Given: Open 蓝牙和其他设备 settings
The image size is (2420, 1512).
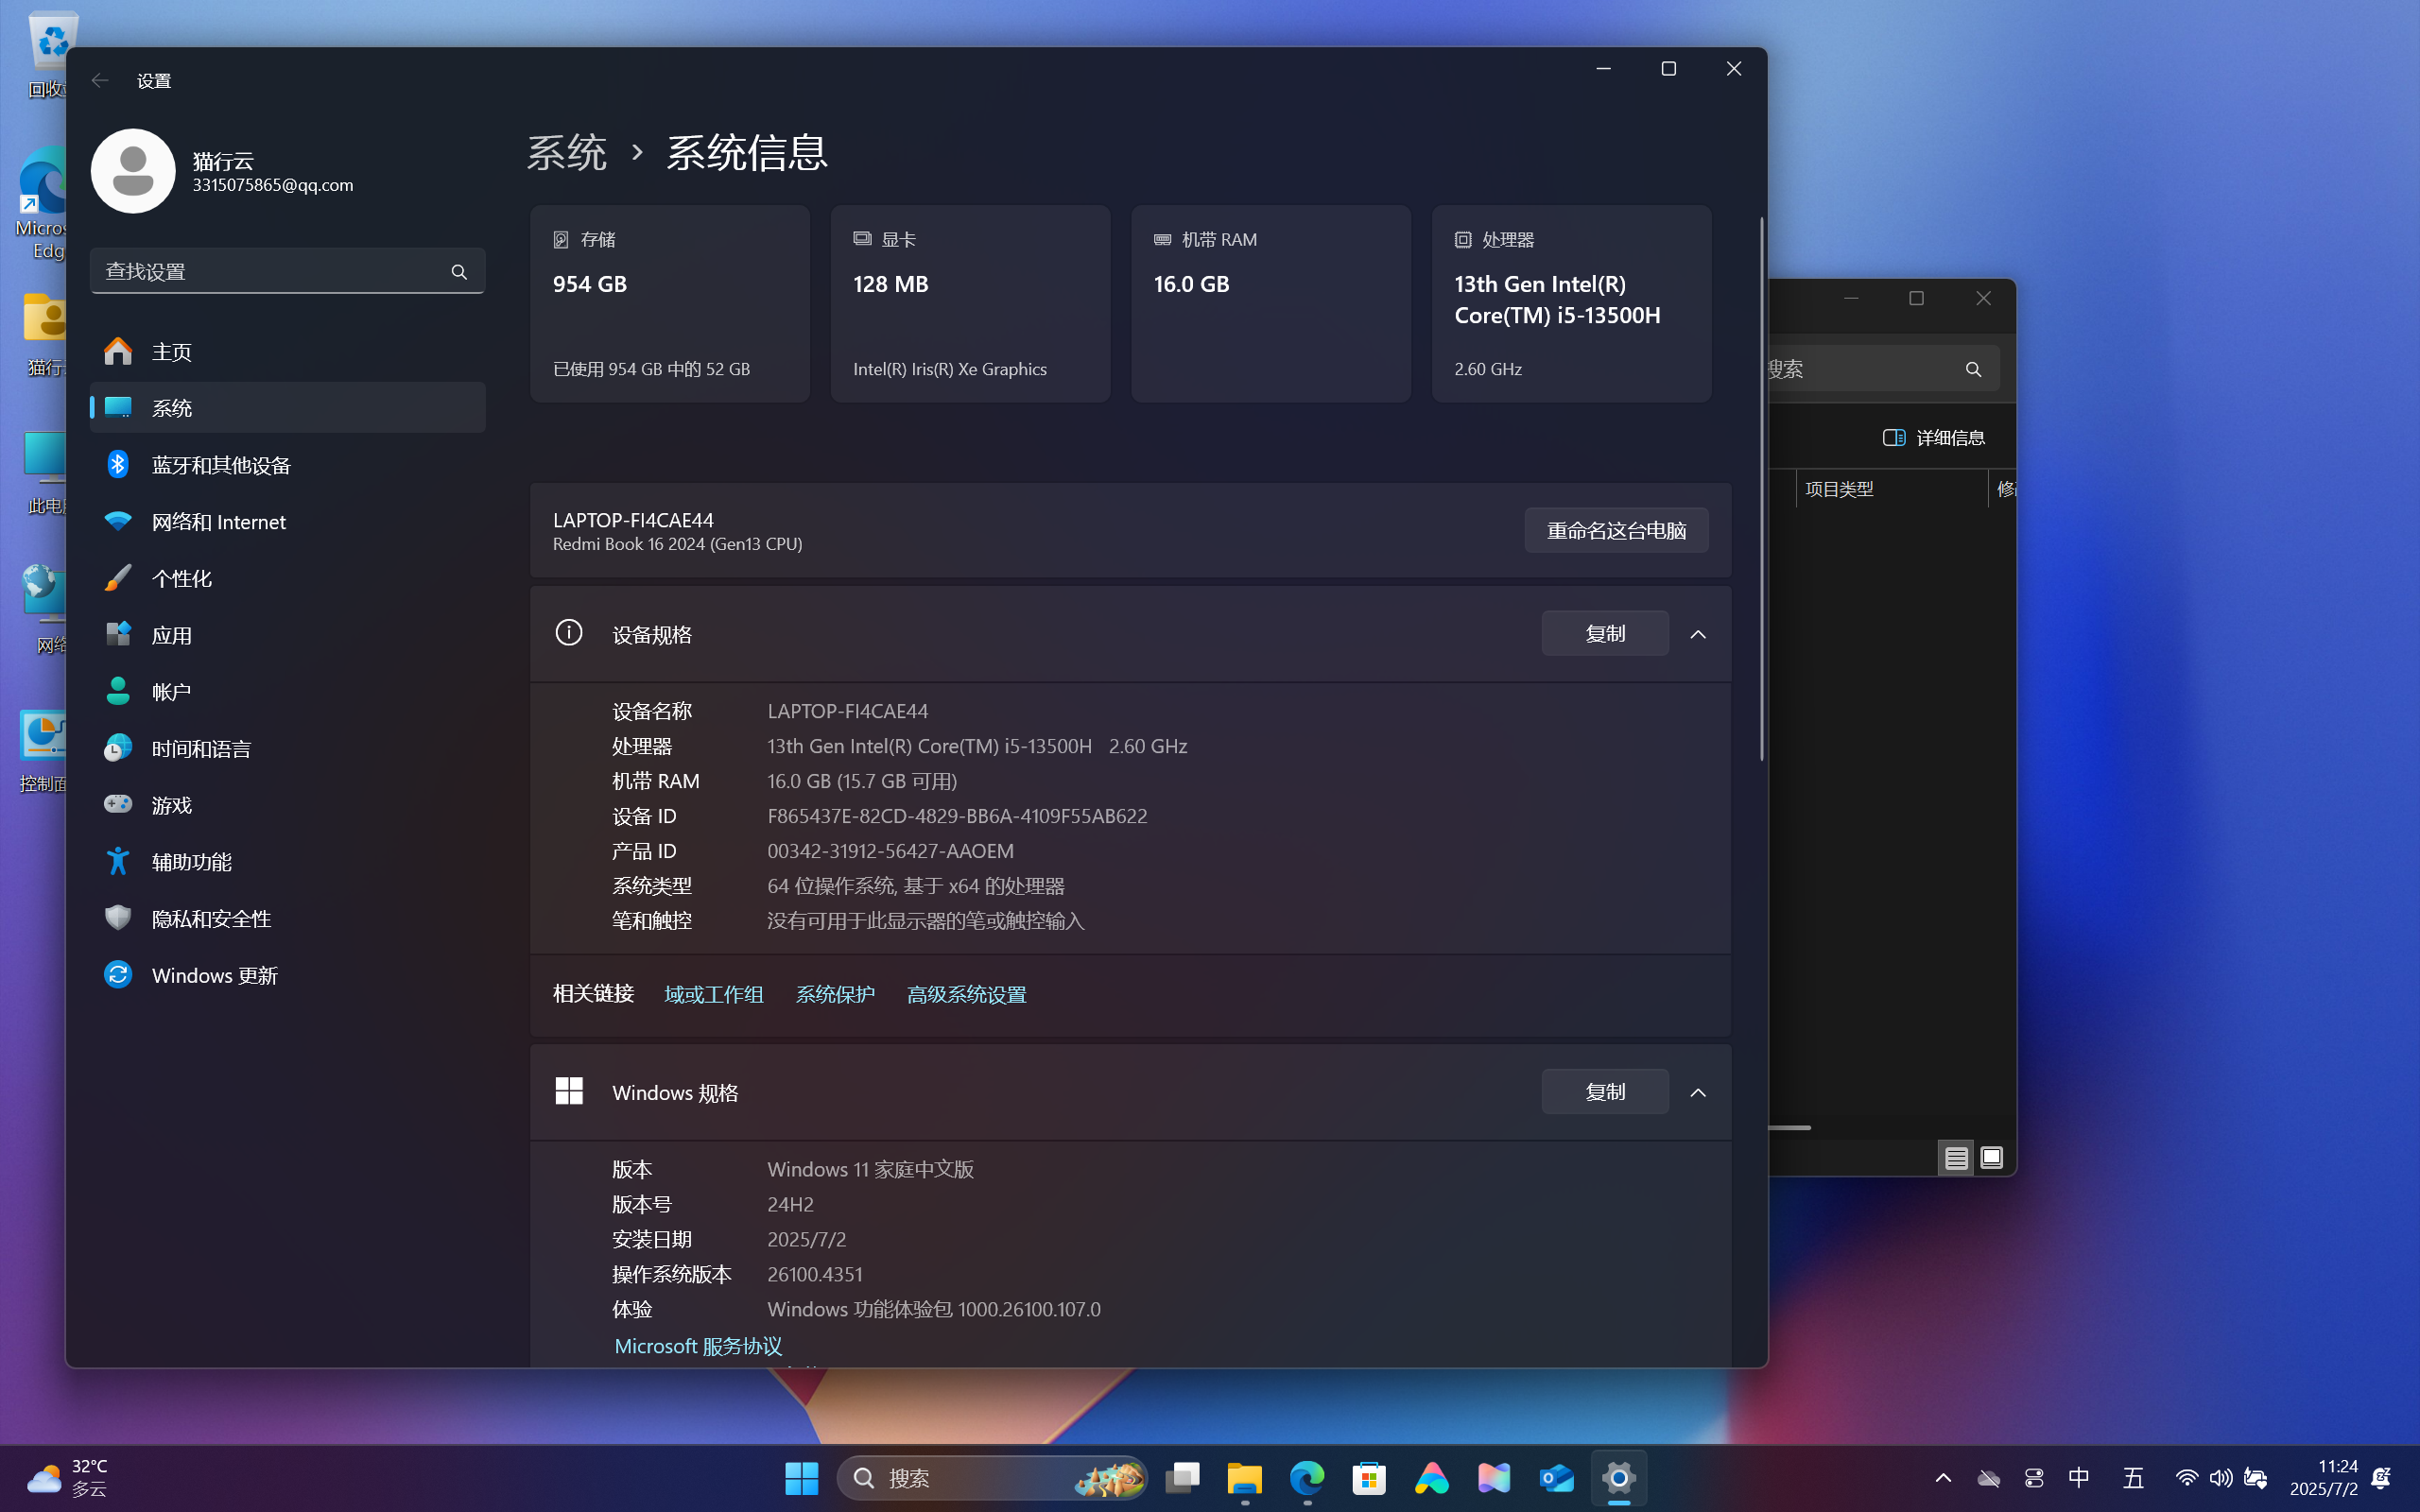Looking at the screenshot, I should [288, 465].
